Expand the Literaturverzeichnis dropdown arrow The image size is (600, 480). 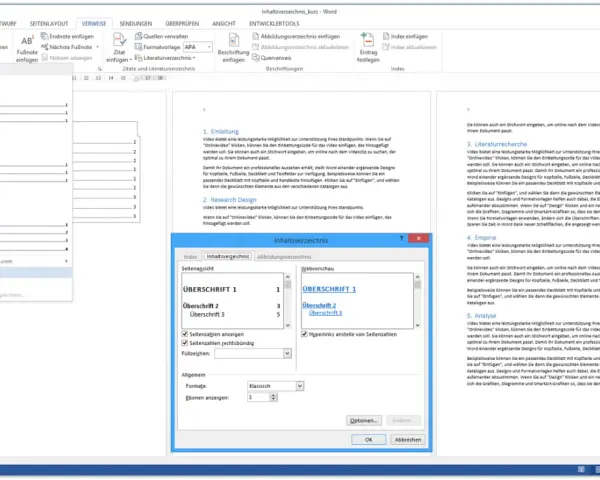click(x=194, y=58)
